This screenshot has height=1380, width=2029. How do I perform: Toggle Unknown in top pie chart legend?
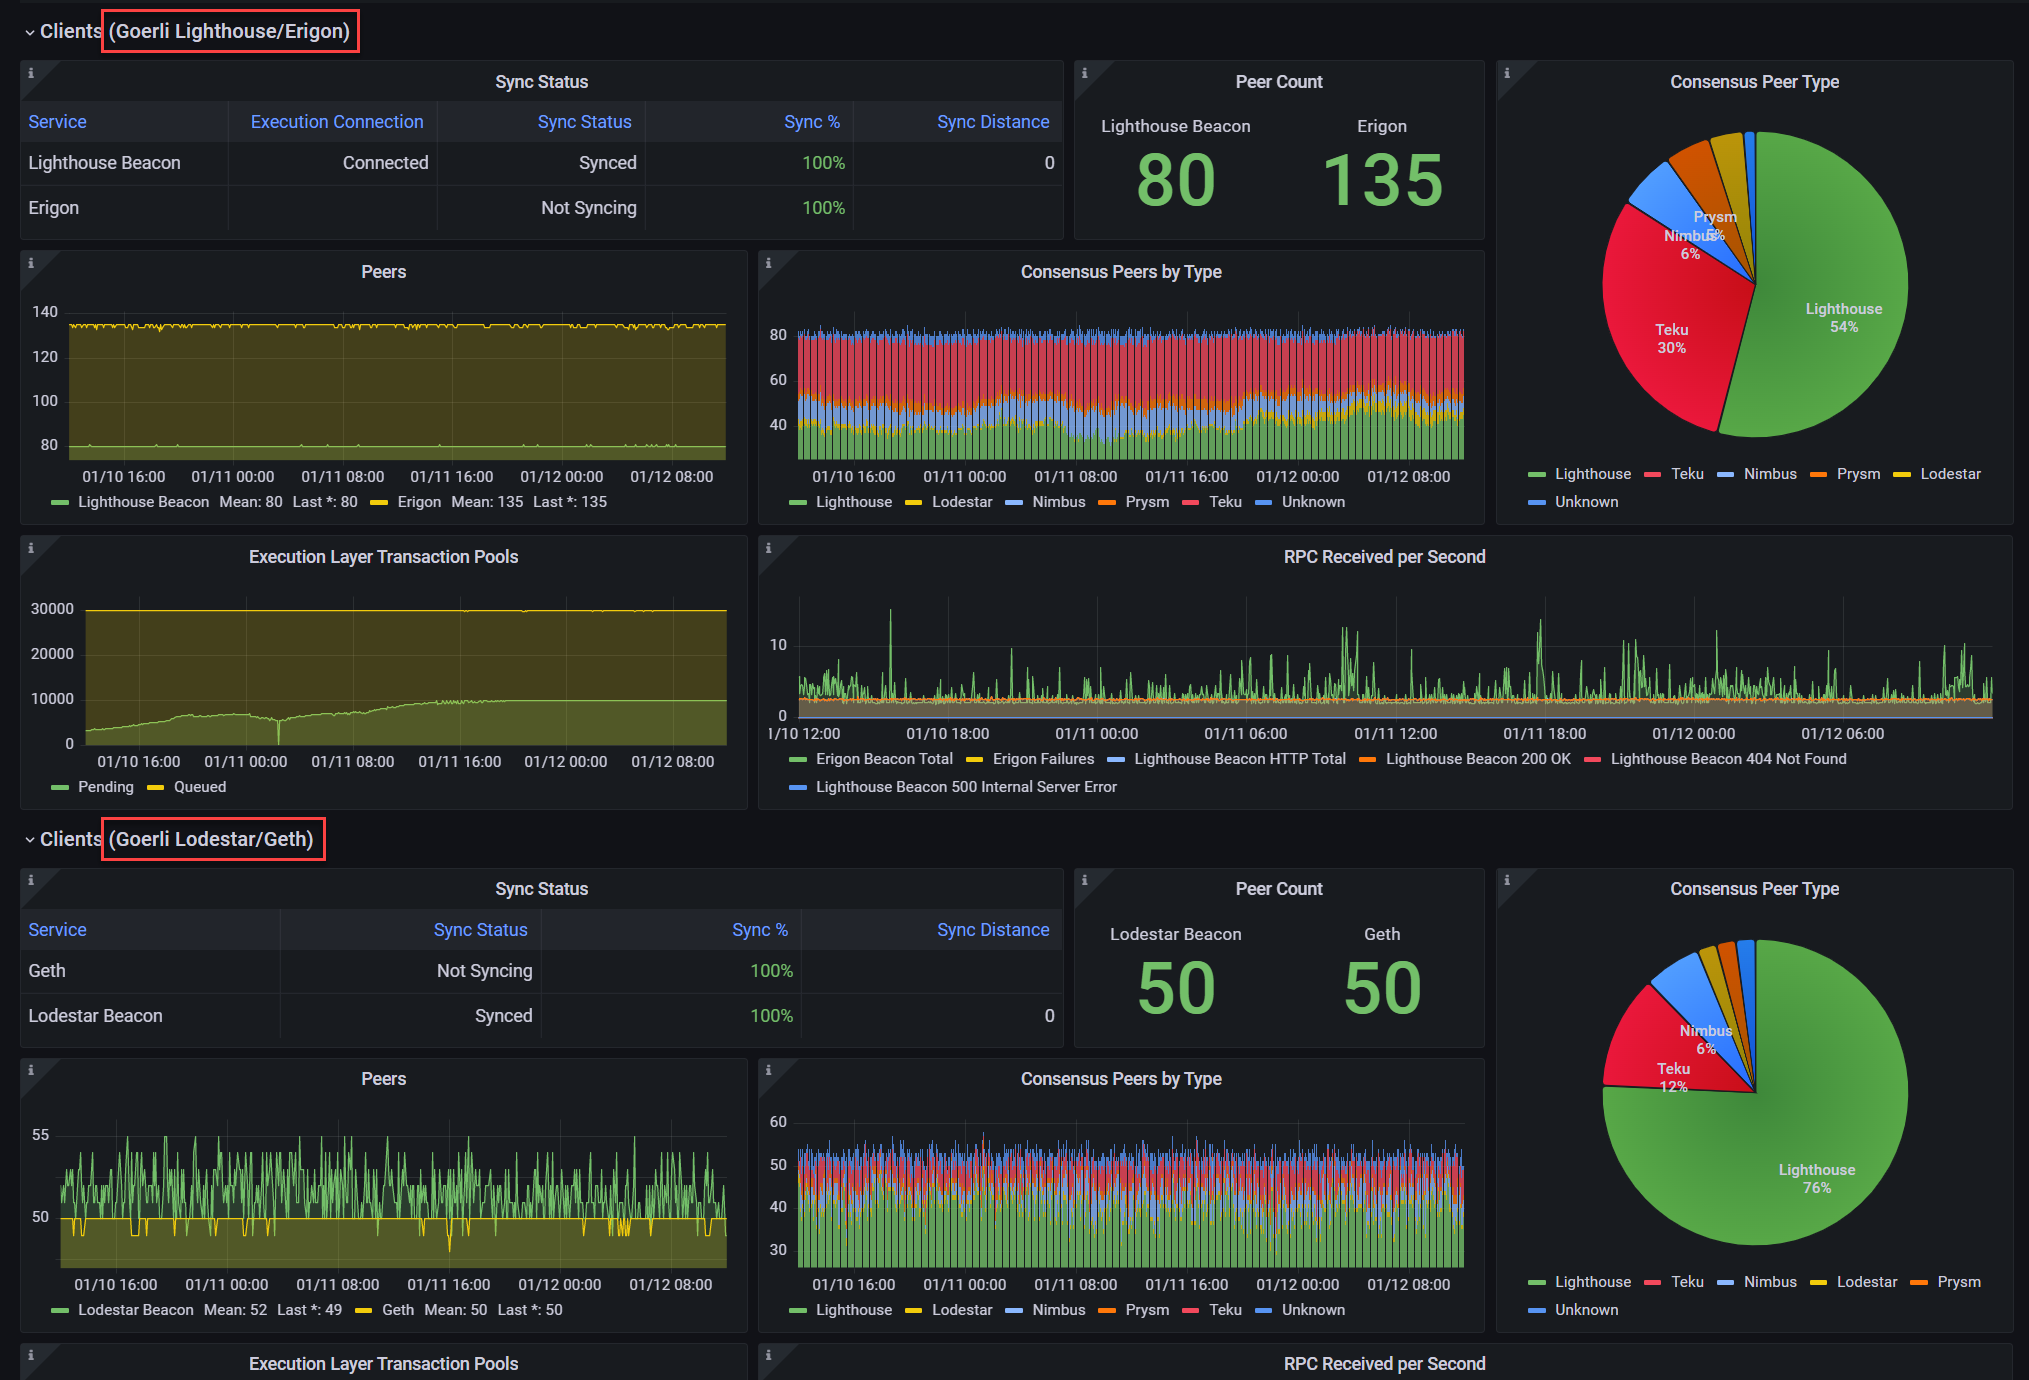pos(1586,502)
